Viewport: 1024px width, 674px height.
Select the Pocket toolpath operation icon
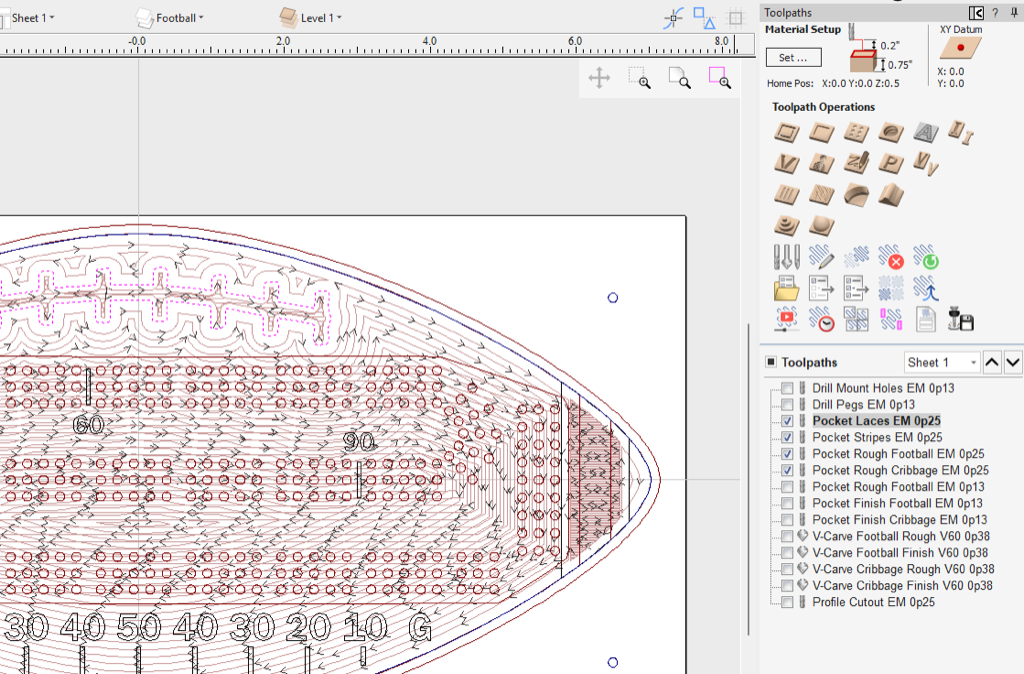(x=822, y=133)
